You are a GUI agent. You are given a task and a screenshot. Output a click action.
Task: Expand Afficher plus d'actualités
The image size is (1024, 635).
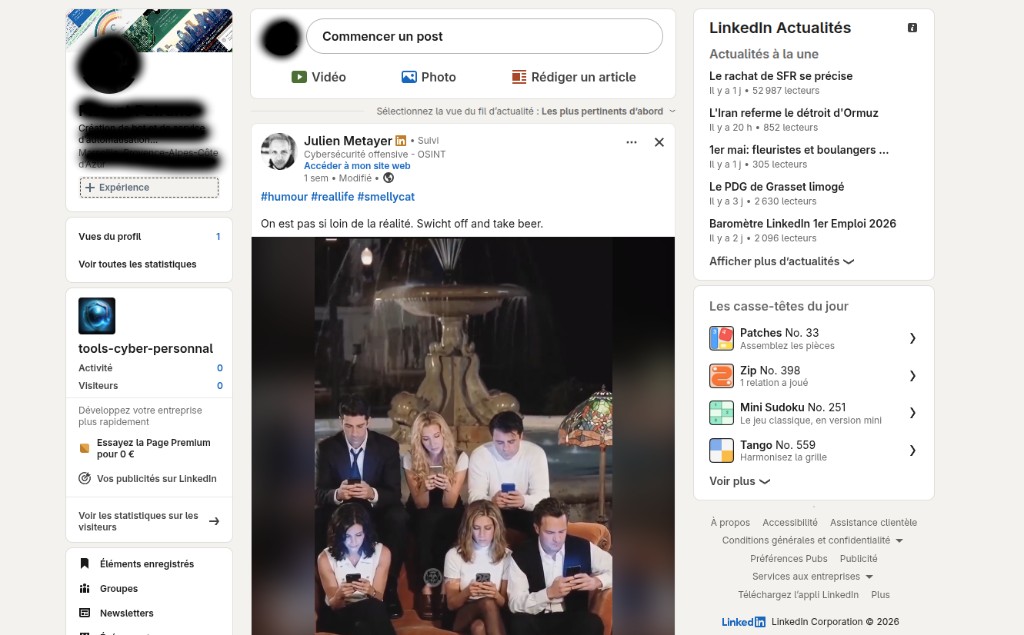point(782,261)
